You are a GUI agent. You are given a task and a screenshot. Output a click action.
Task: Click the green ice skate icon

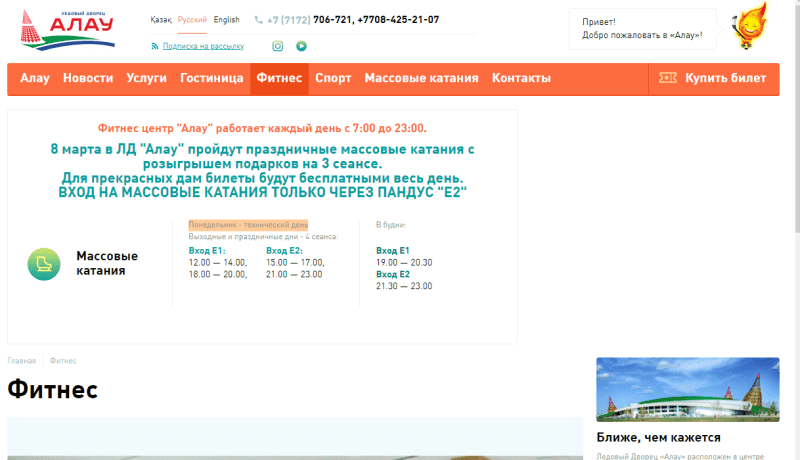tap(44, 264)
